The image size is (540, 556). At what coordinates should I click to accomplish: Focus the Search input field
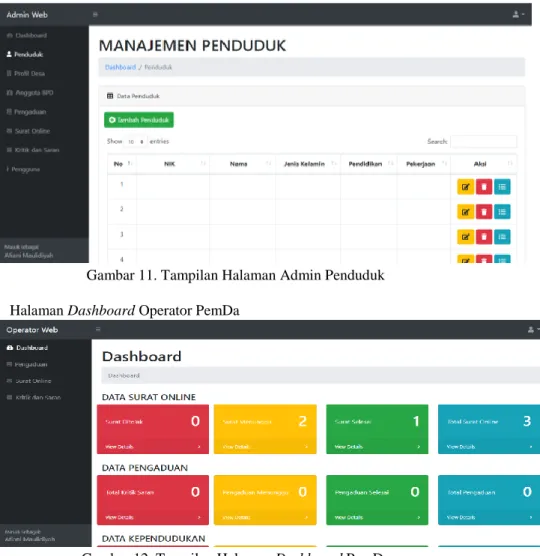(484, 141)
